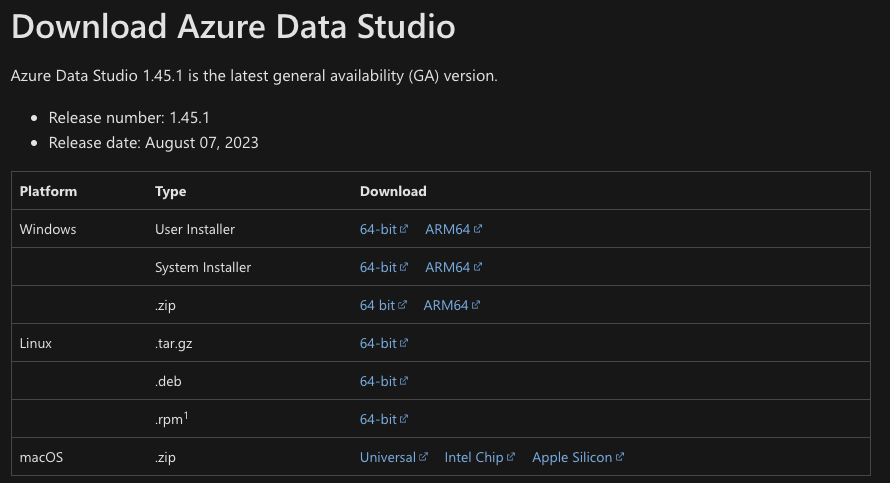The width and height of the screenshot is (890, 483).
Task: Click the .rpm footnote superscript 1
Action: (x=186, y=415)
